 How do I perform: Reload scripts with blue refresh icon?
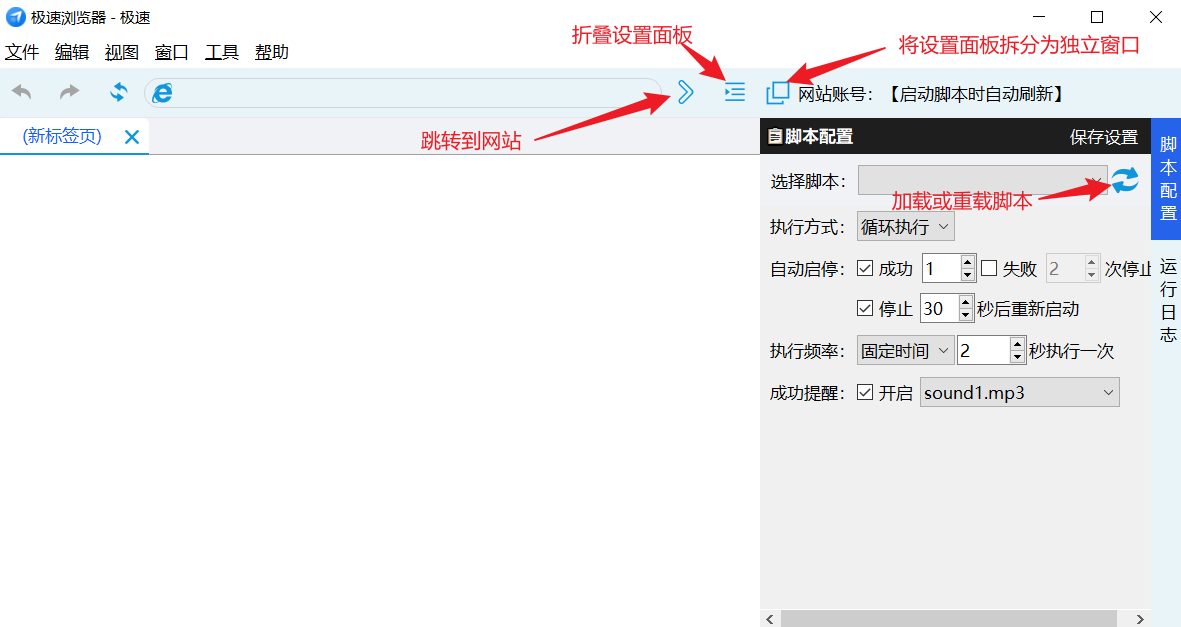point(1125,180)
